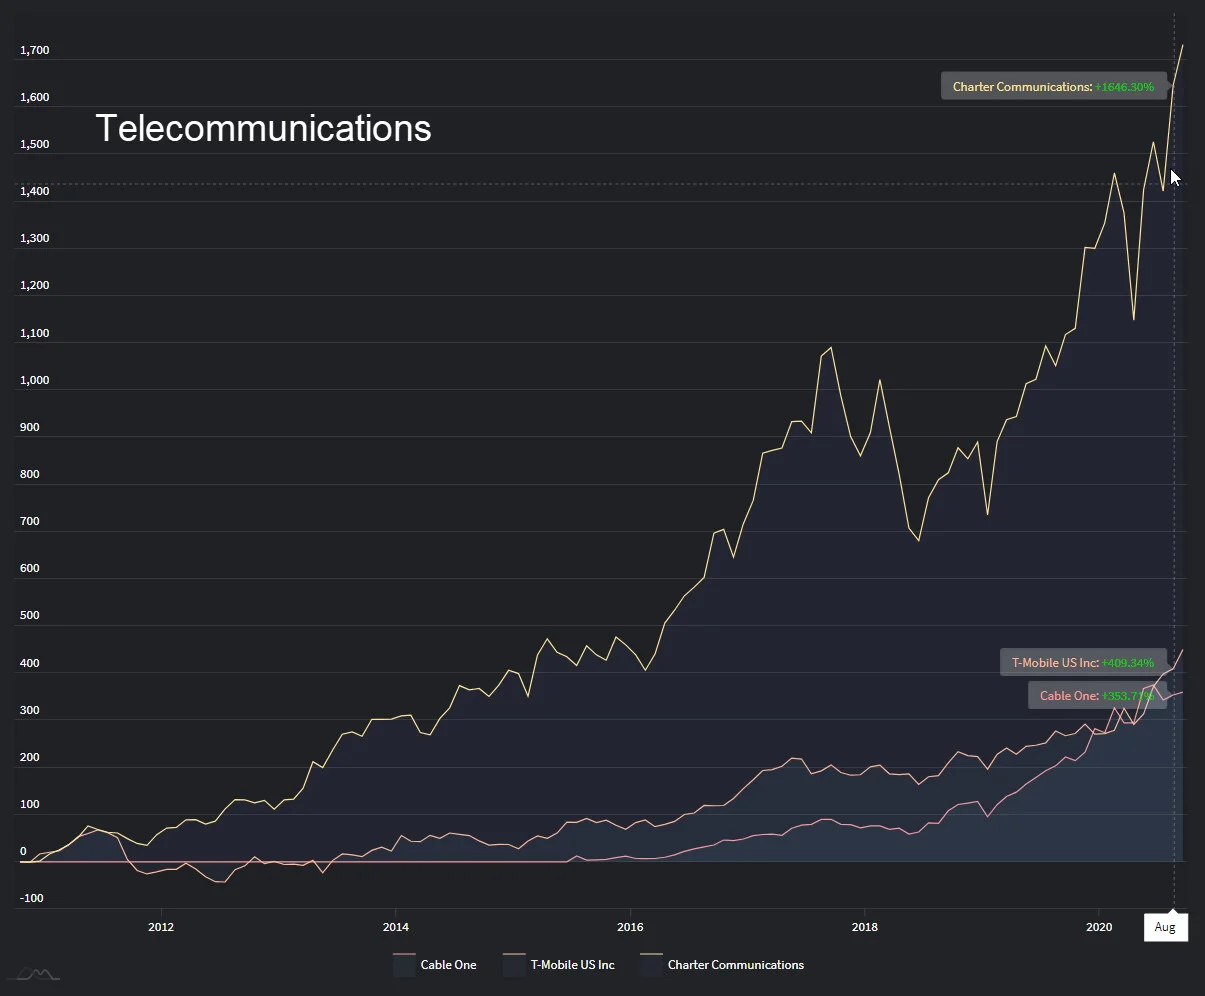Click the 700 y-axis value
The image size is (1205, 996).
(x=30, y=521)
